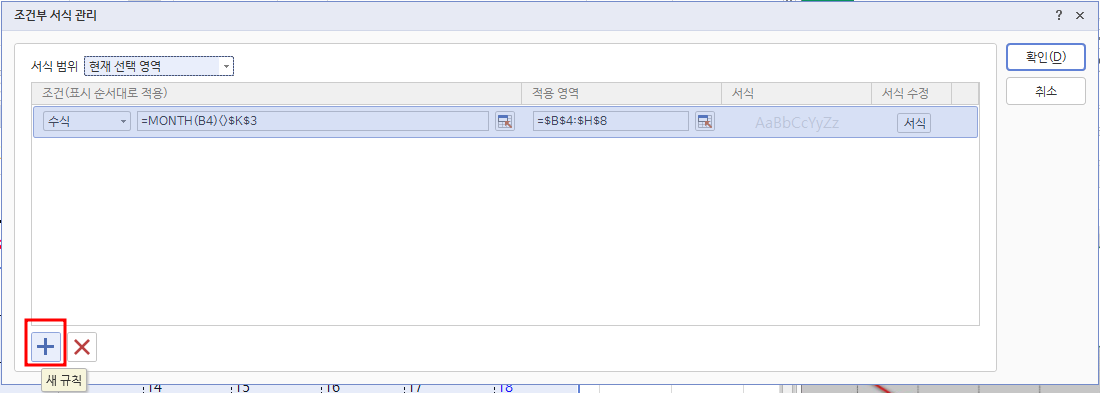Screen dimensions: 1100x393
Task: Delete the selected rule with the red X
Action: 82,347
